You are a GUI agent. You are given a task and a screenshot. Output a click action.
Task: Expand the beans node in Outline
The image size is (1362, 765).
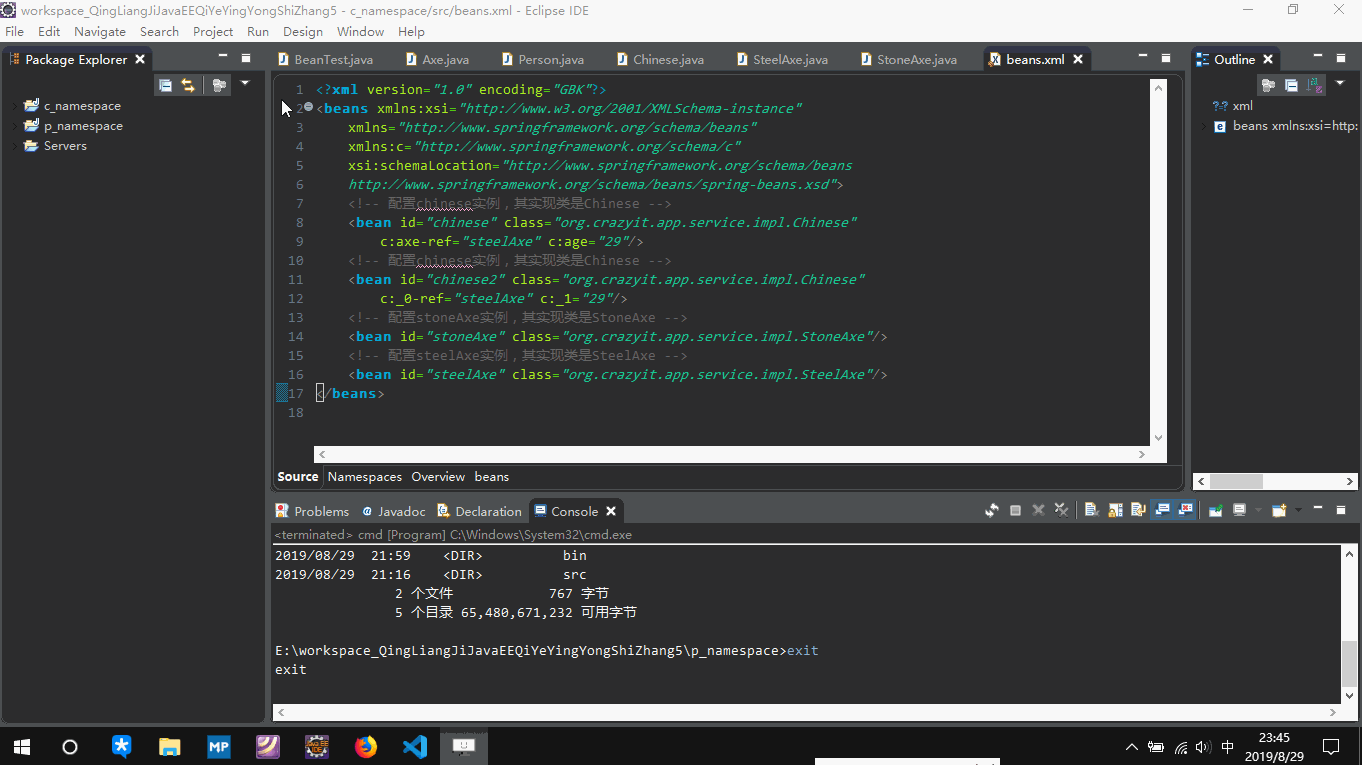coord(1203,126)
